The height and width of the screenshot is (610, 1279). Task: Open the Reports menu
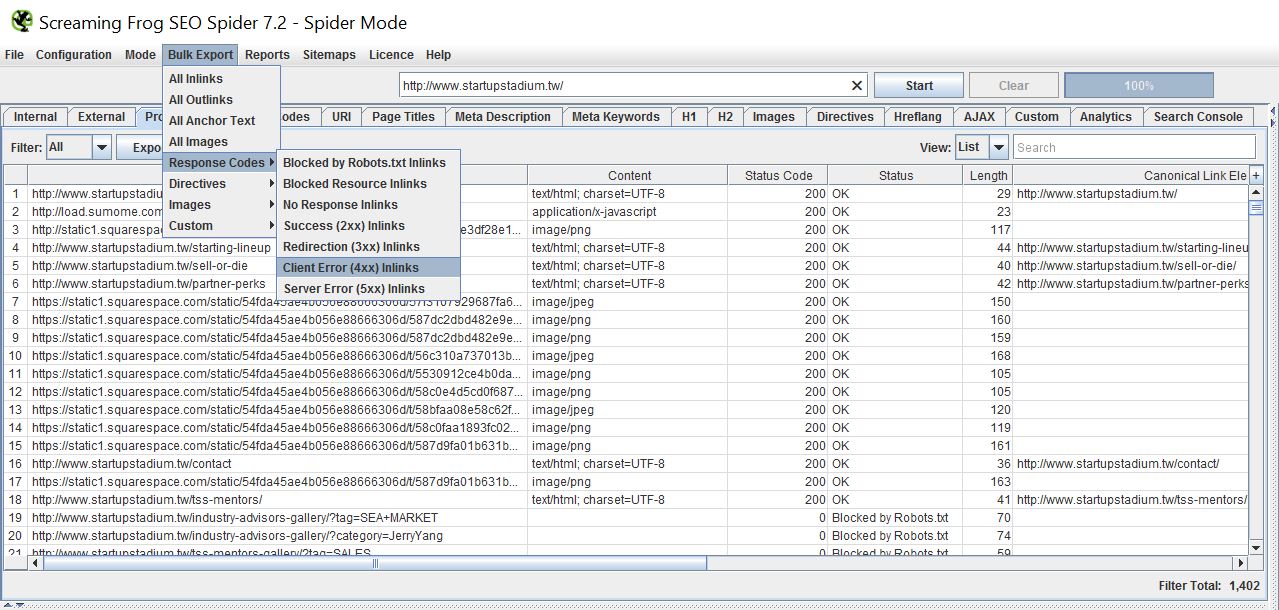[268, 55]
